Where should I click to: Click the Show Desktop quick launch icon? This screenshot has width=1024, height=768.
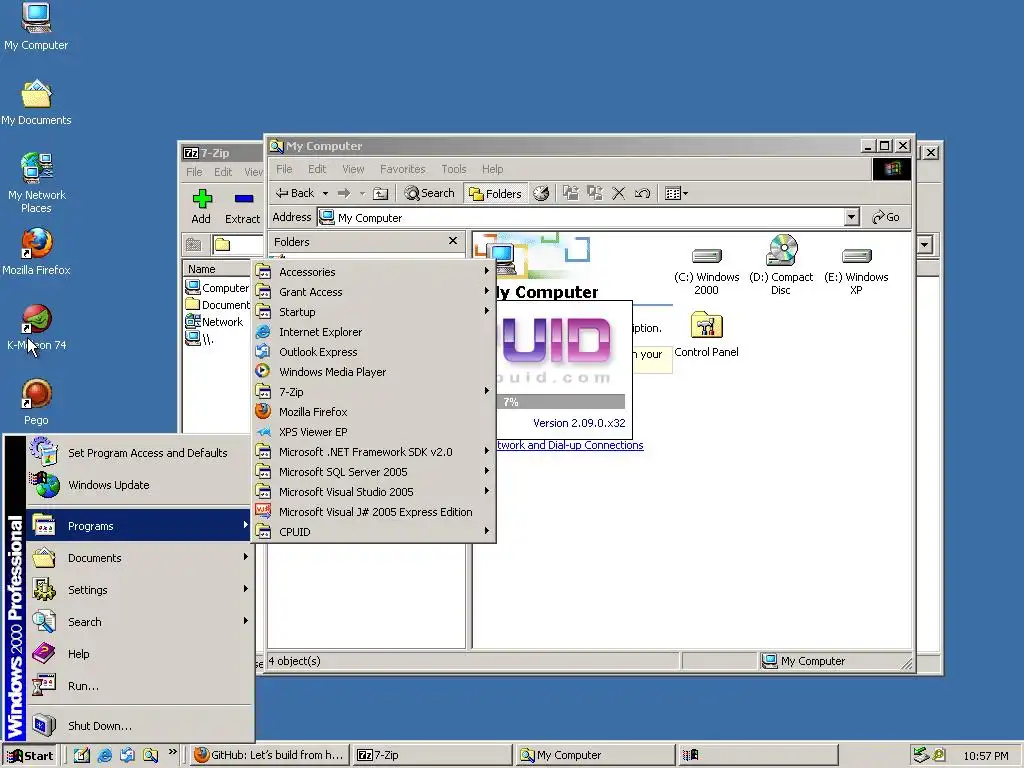(82, 755)
